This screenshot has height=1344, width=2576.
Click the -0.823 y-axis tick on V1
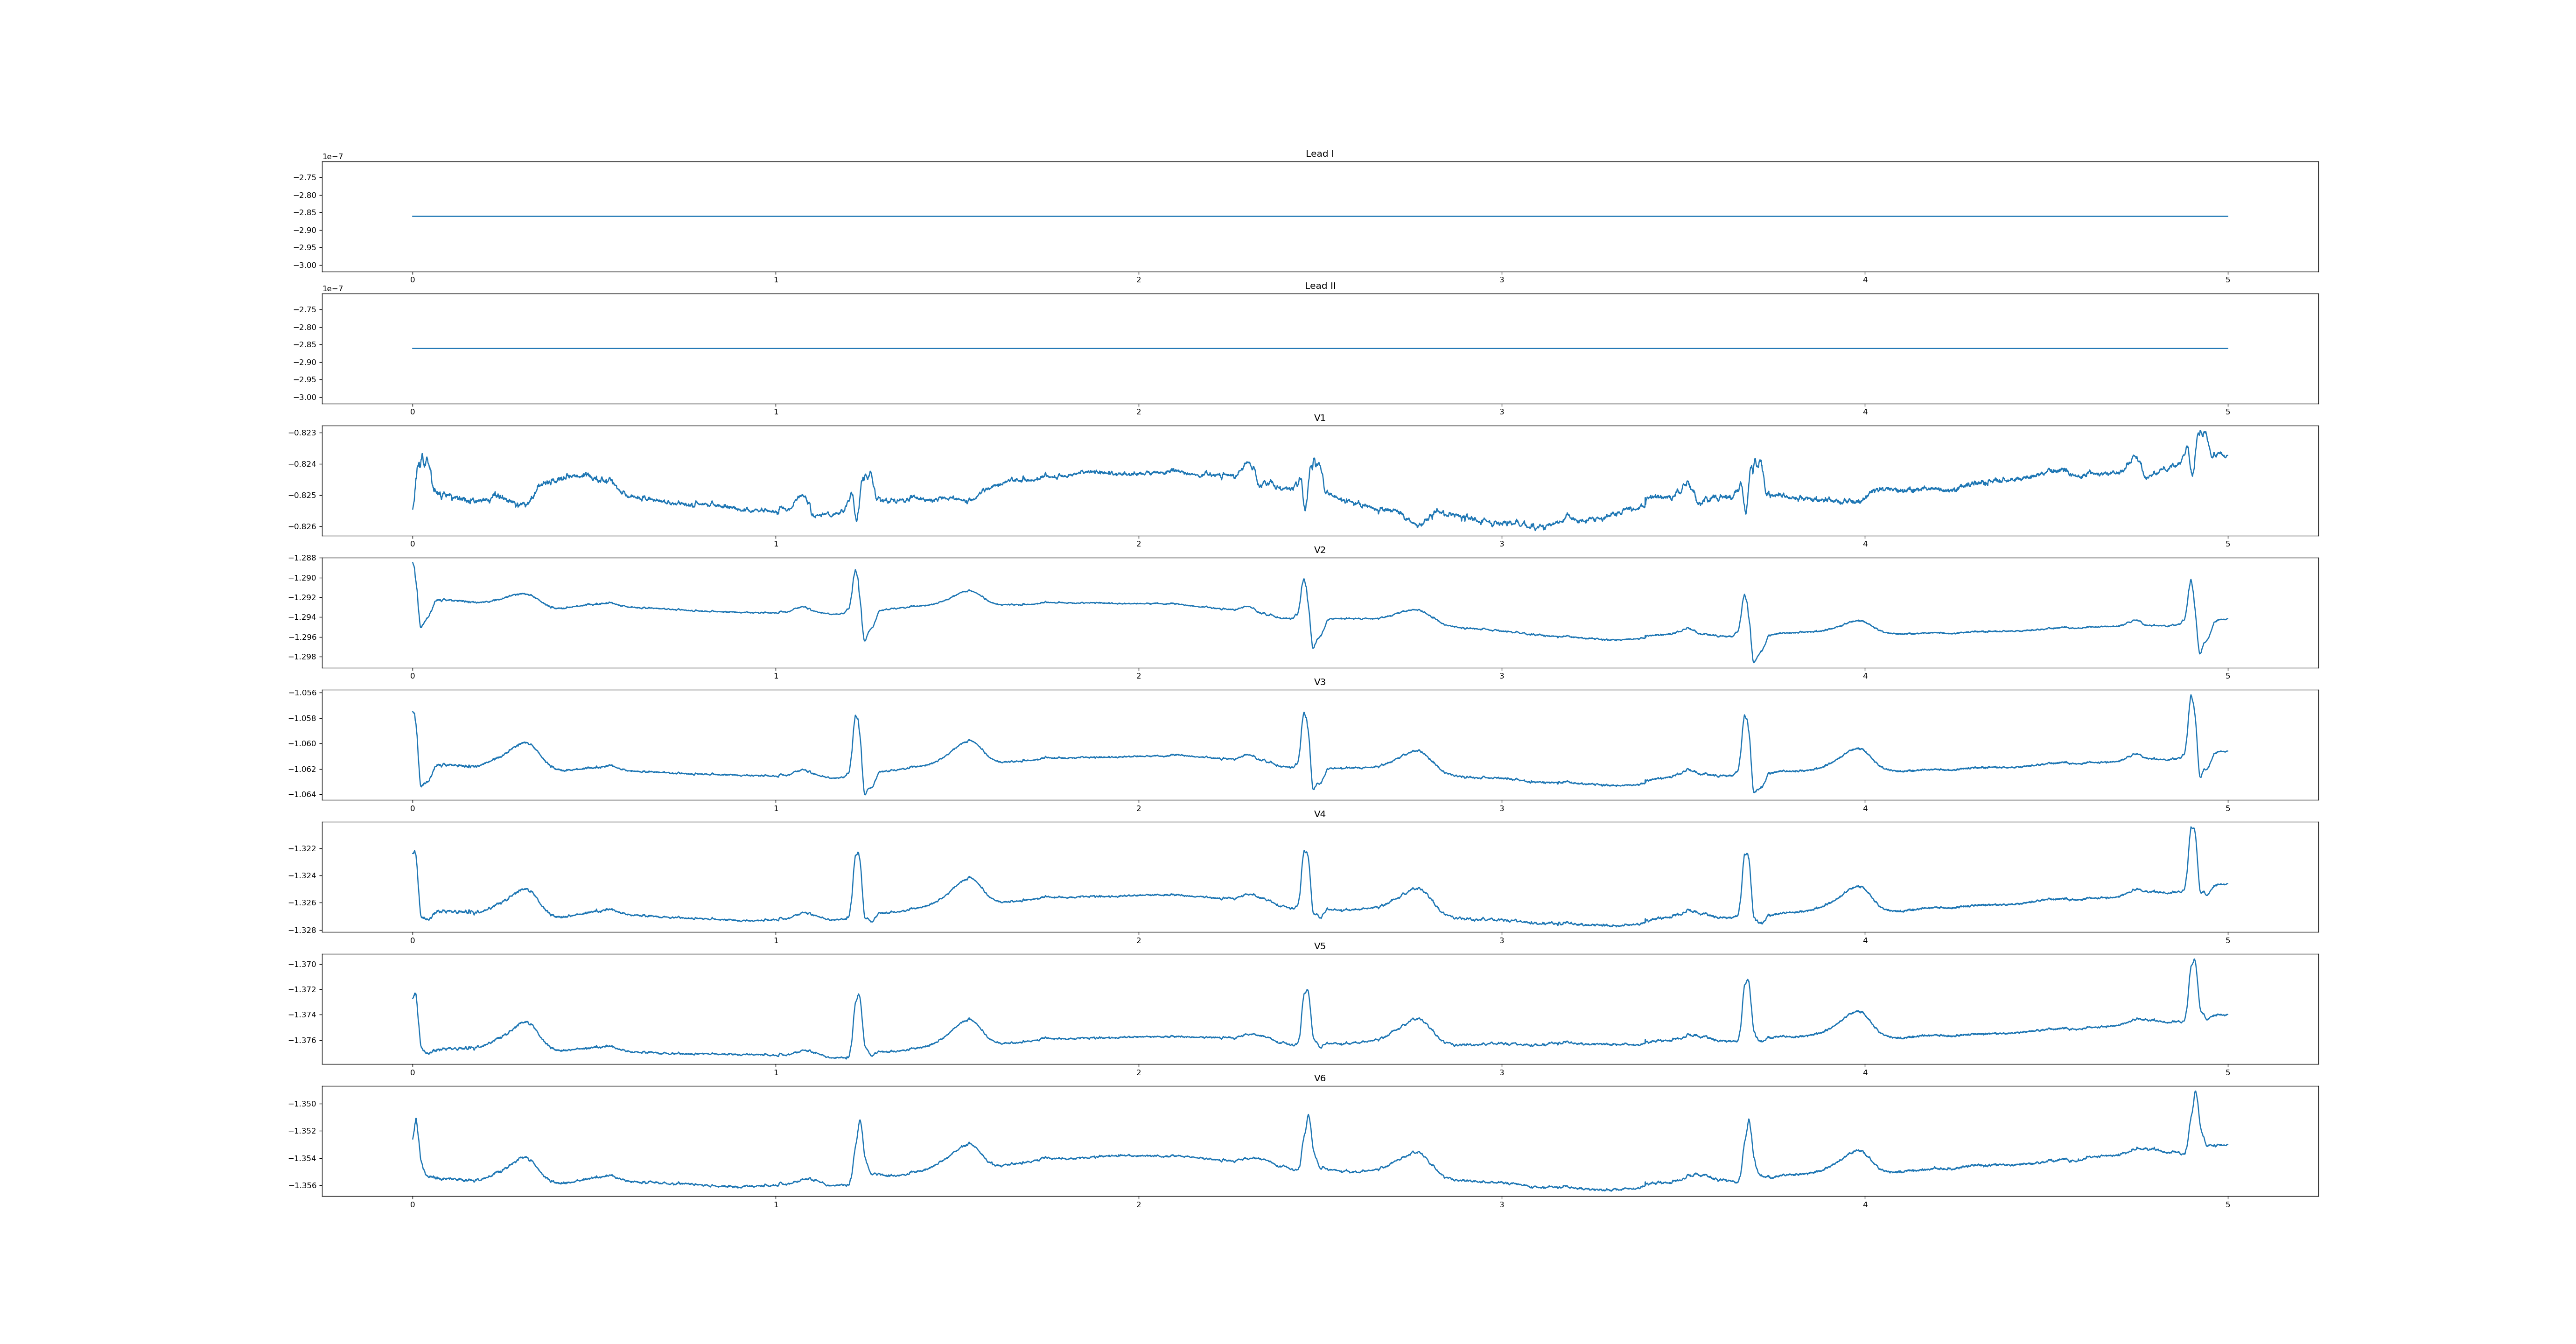[302, 433]
